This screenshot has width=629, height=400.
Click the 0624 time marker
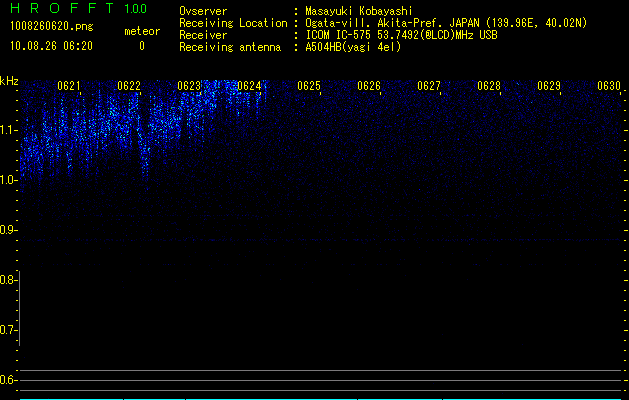point(249,86)
